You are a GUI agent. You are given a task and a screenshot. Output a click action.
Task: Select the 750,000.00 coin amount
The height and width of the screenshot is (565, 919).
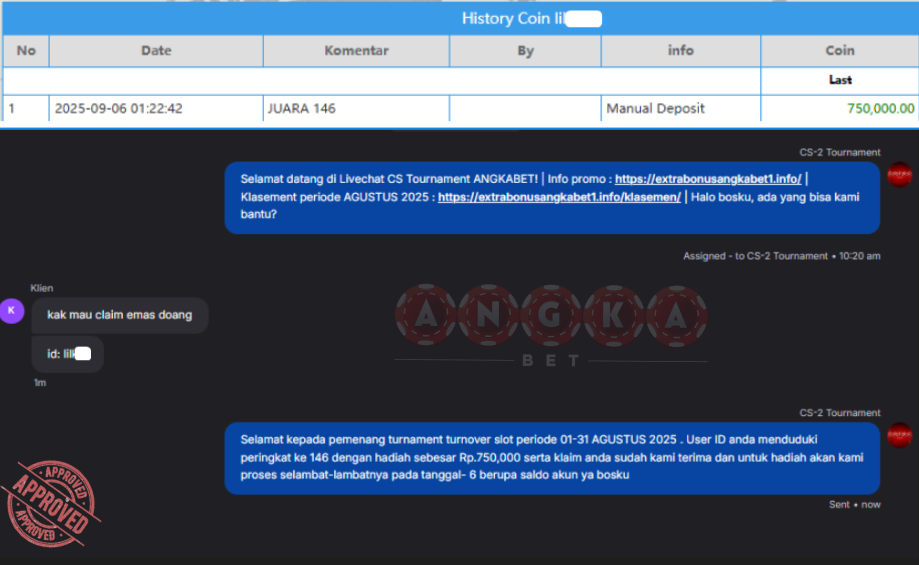click(x=880, y=108)
